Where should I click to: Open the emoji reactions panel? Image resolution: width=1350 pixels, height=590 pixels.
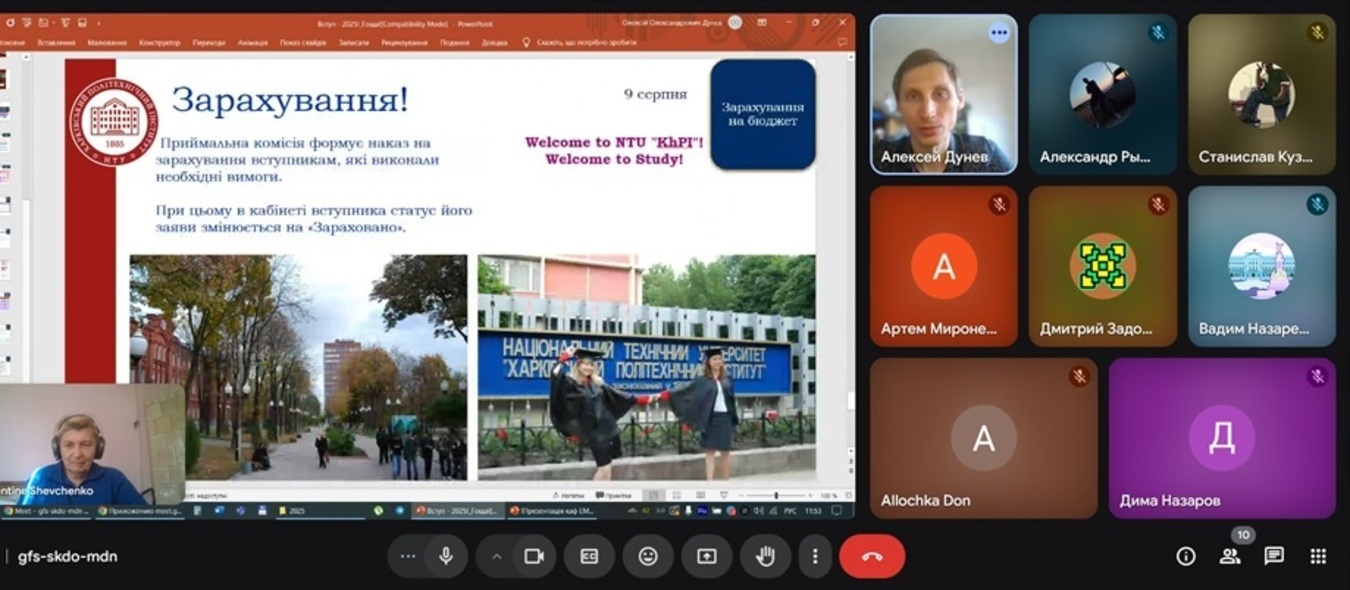pyautogui.click(x=648, y=556)
